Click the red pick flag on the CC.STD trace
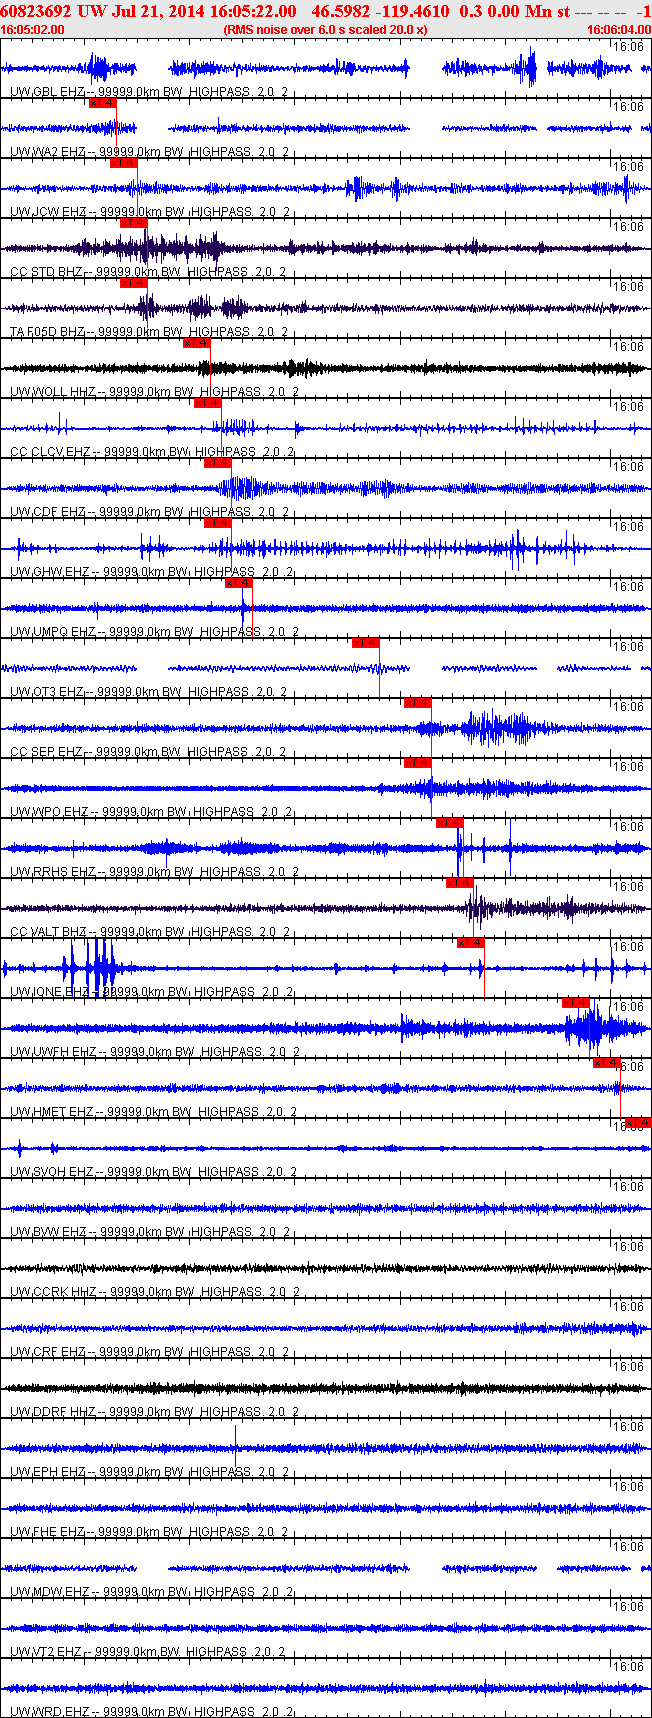The image size is (652, 1718). (x=134, y=223)
